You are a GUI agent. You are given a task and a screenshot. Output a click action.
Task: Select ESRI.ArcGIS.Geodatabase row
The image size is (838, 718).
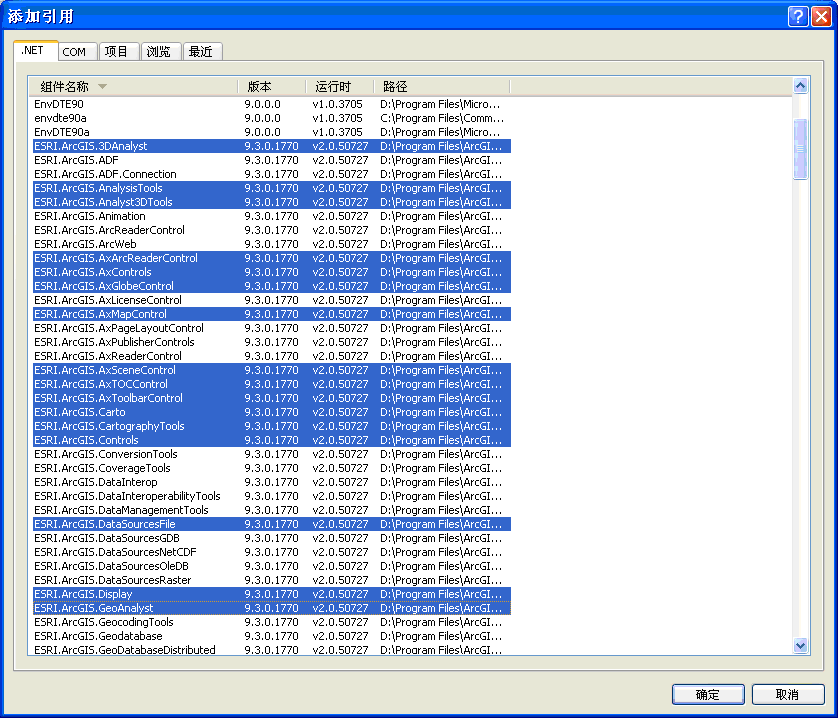click(271, 636)
